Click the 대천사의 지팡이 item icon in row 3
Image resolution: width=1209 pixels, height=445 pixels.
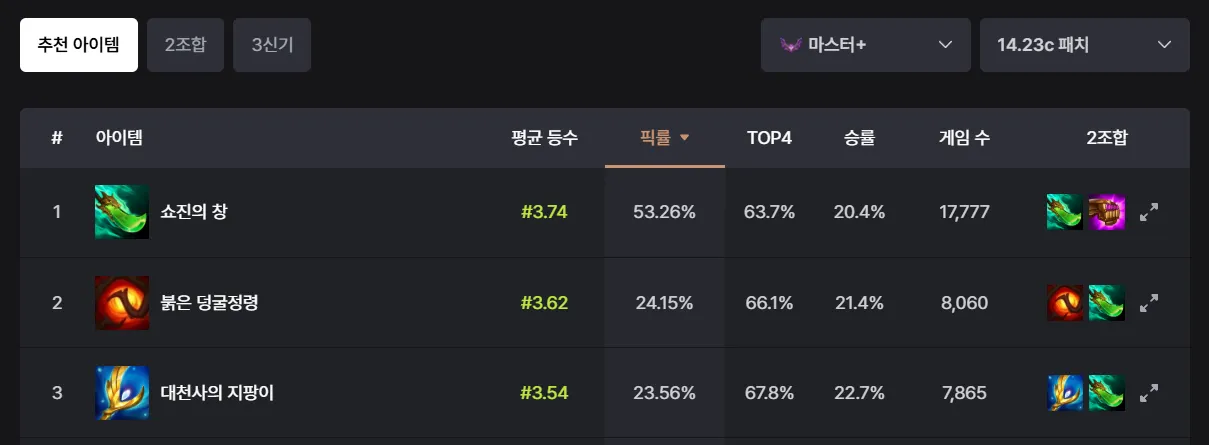click(122, 393)
